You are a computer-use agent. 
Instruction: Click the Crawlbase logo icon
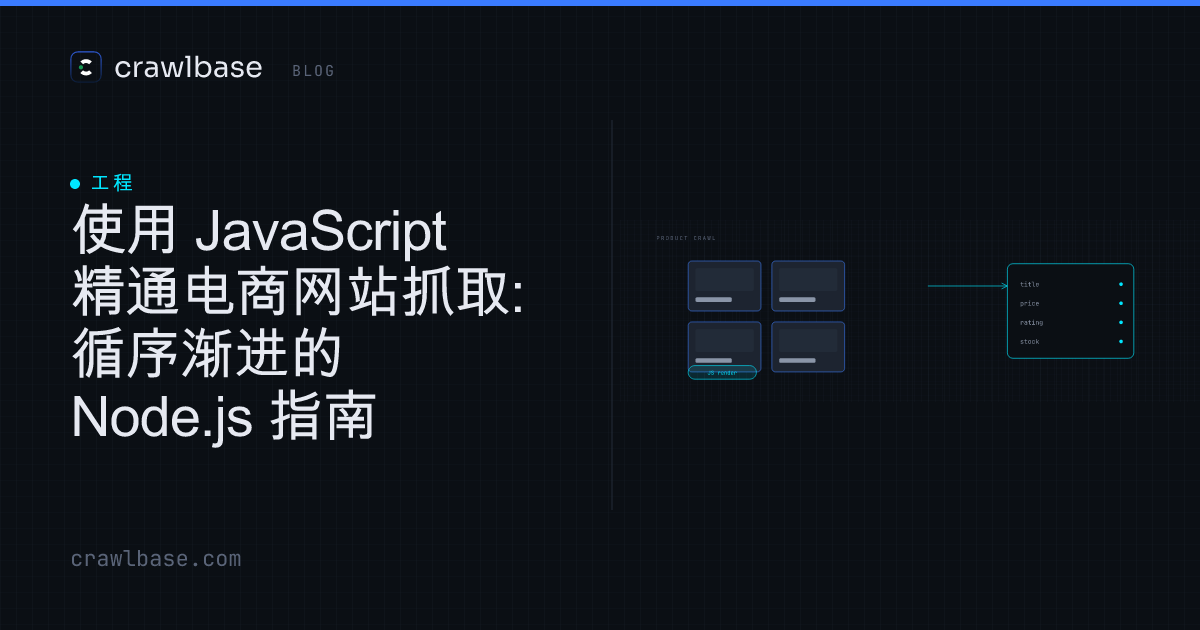click(x=86, y=67)
